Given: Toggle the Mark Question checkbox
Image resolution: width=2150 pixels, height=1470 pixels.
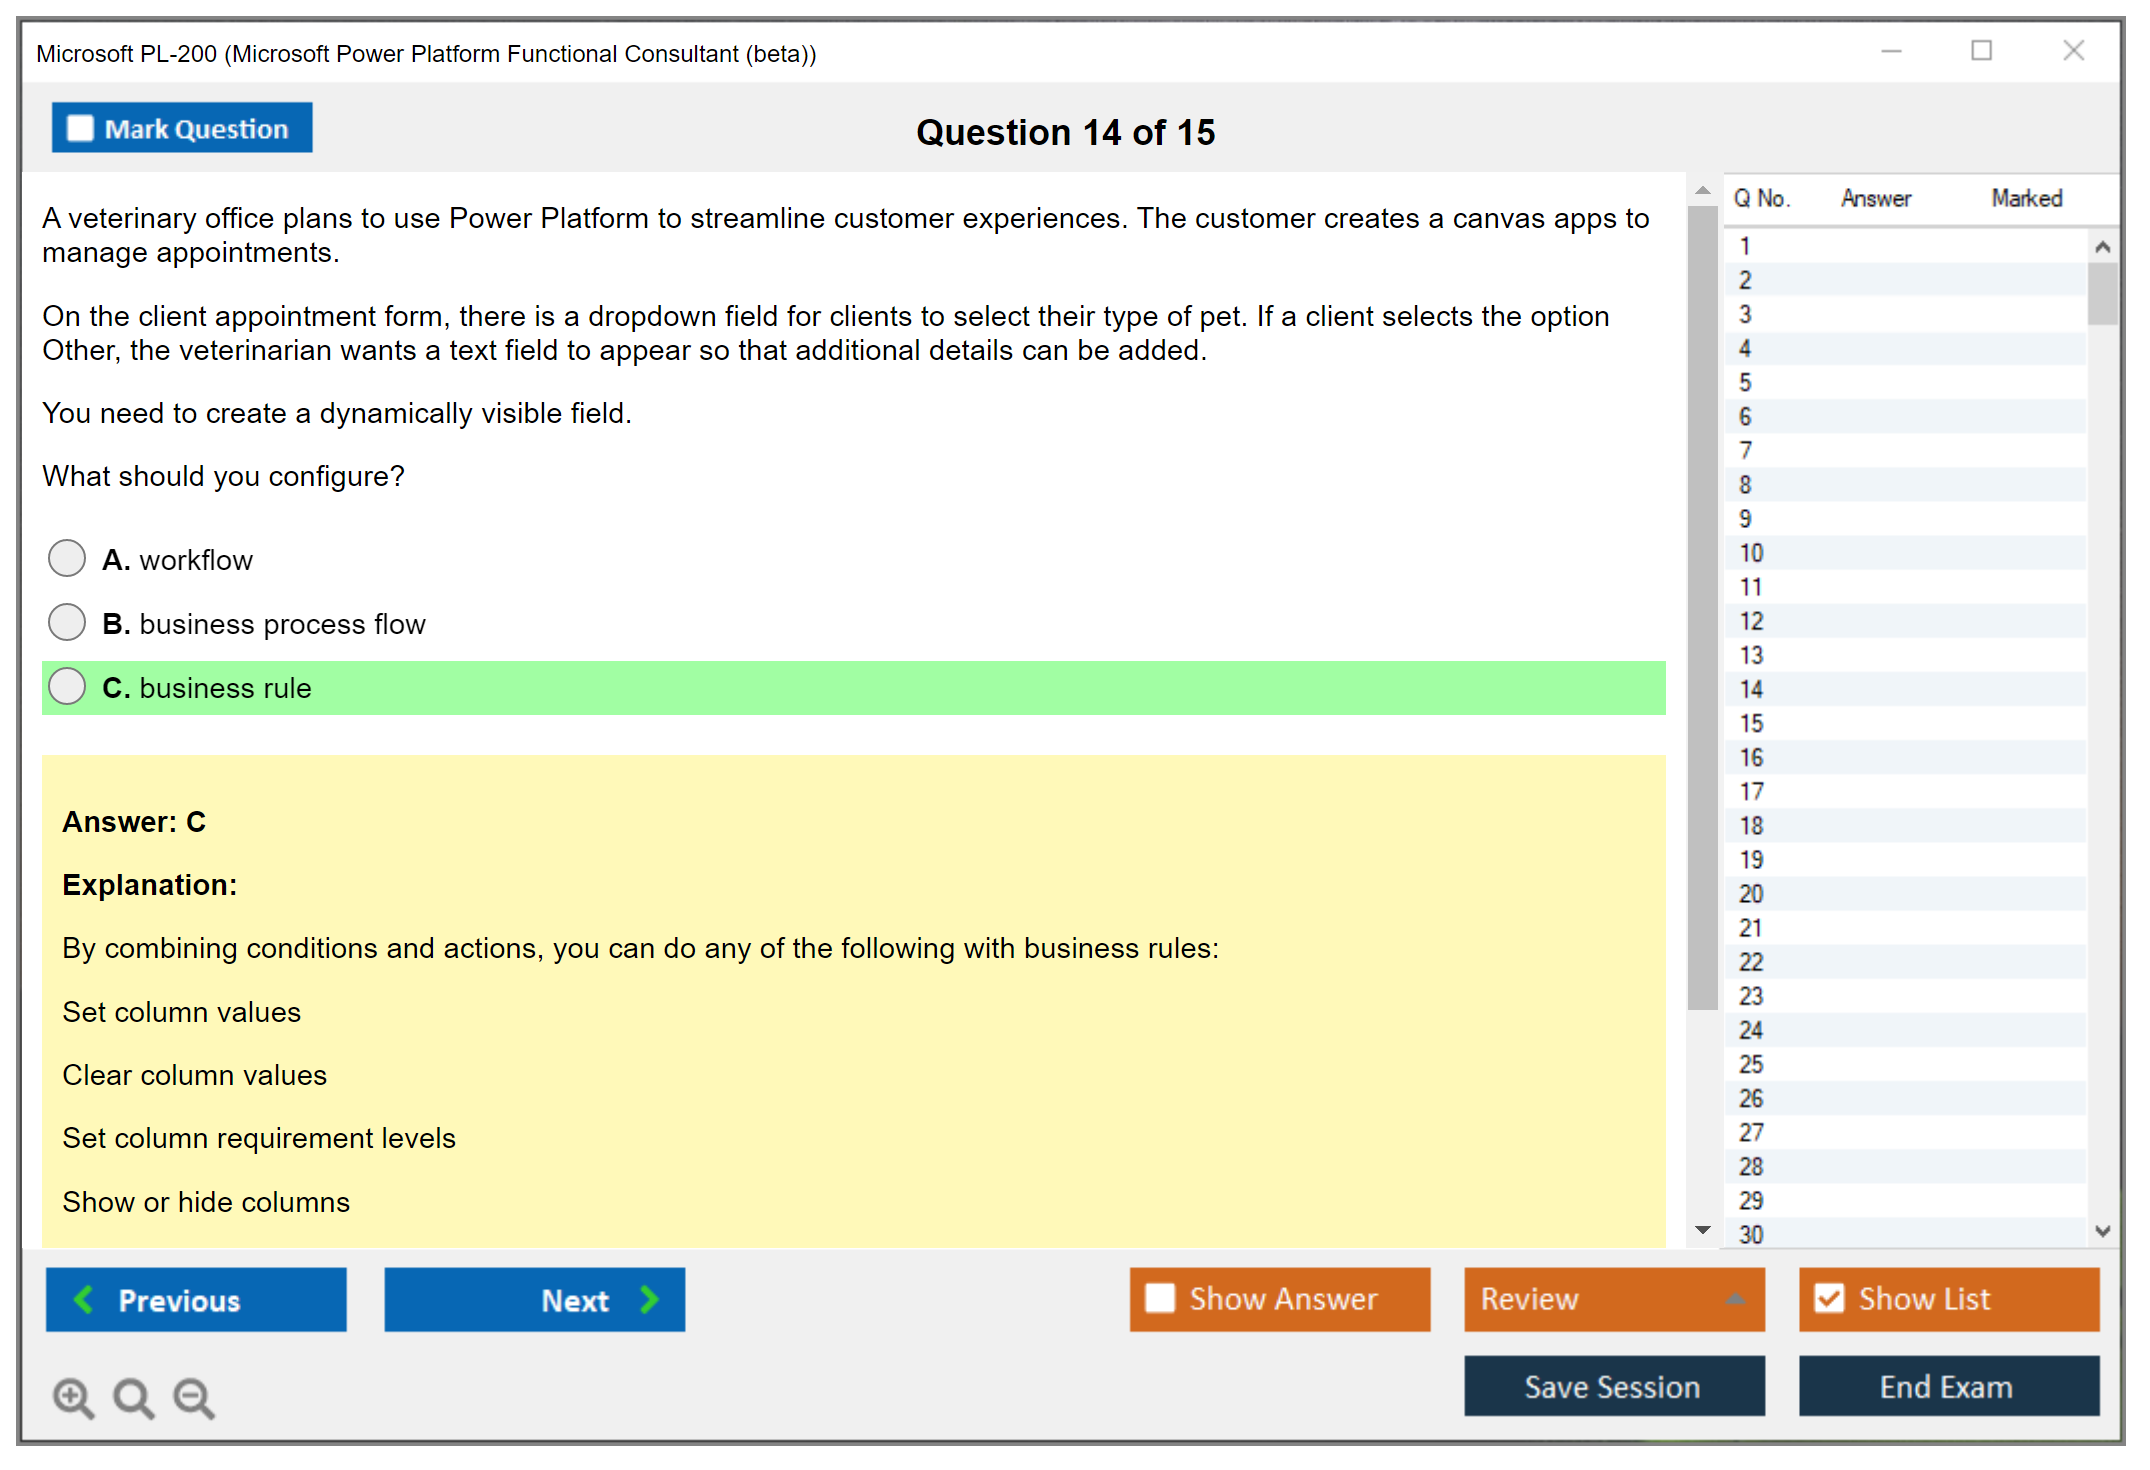Looking at the screenshot, I should 80,128.
